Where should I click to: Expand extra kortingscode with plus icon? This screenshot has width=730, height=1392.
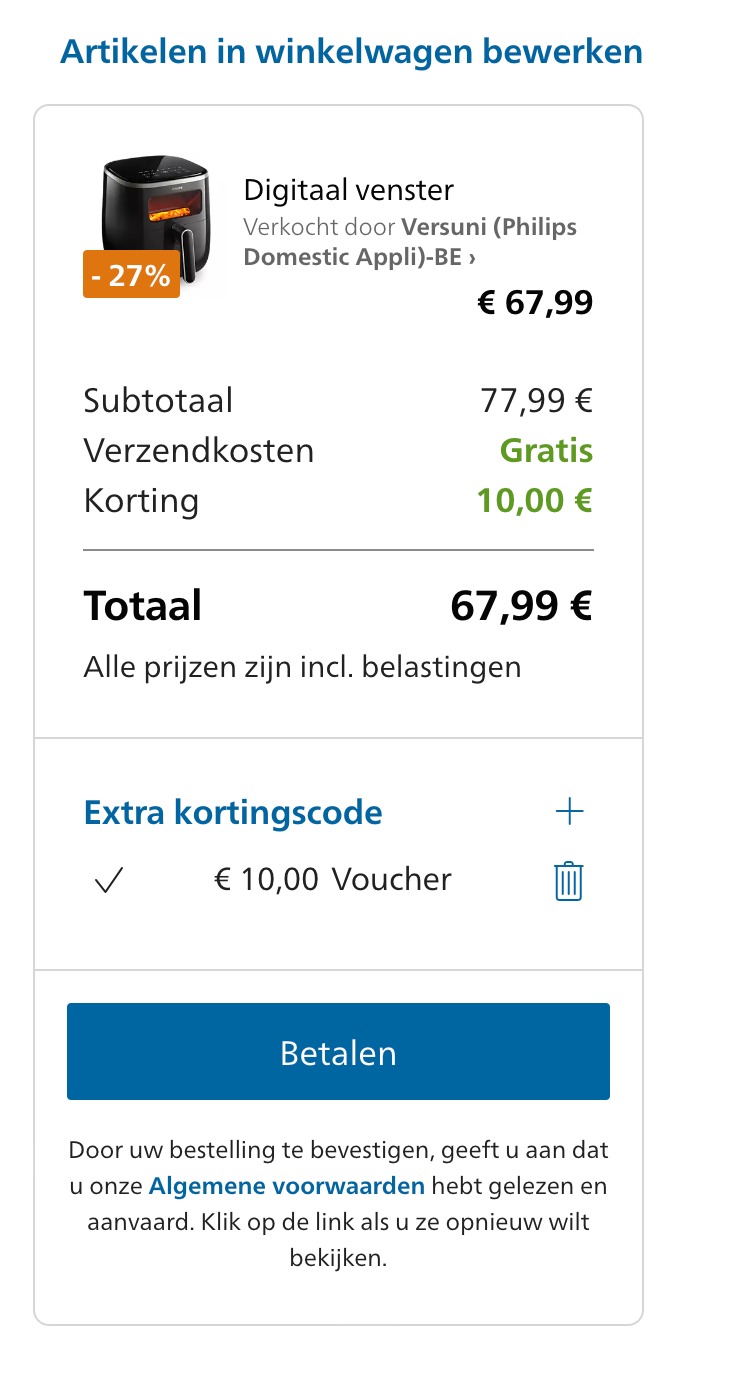569,812
